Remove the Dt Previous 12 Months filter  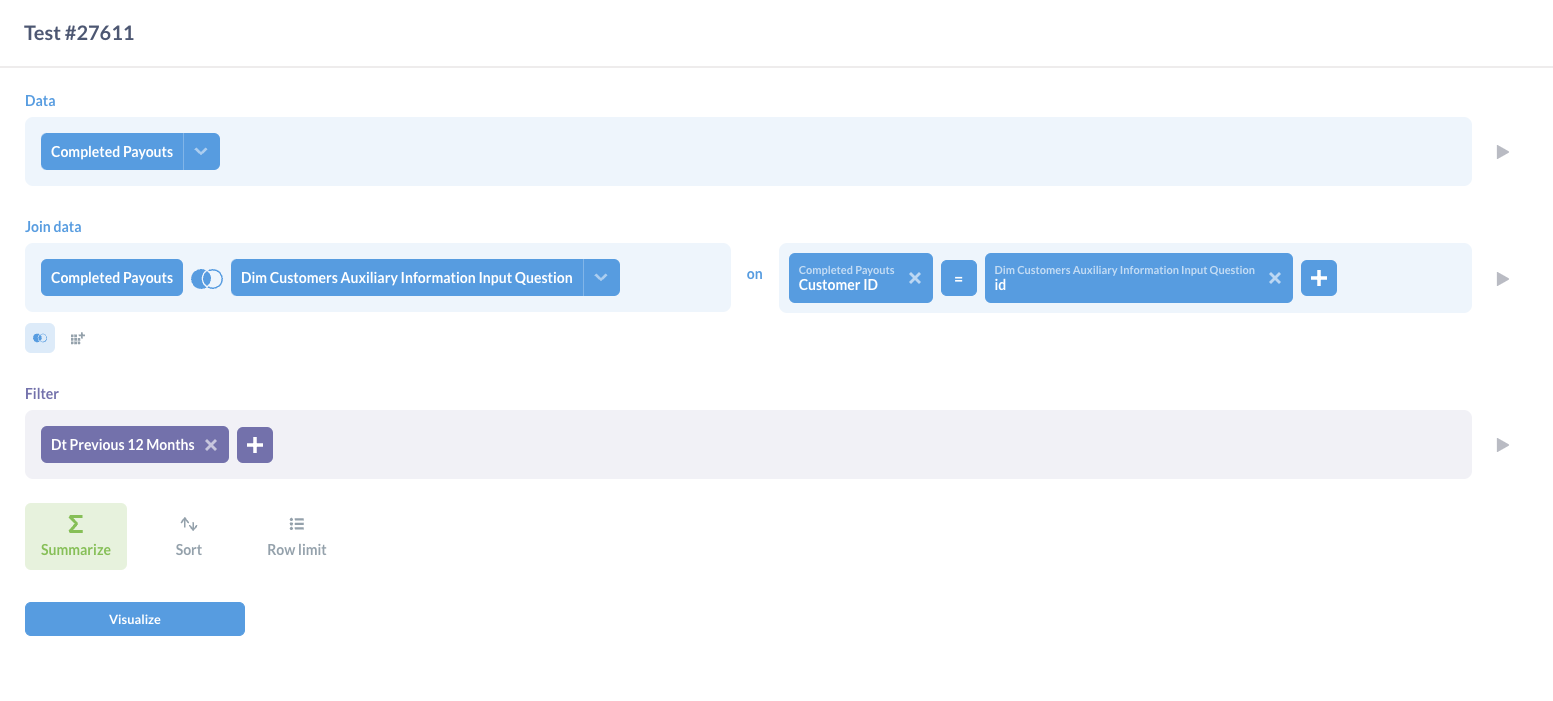coord(211,444)
